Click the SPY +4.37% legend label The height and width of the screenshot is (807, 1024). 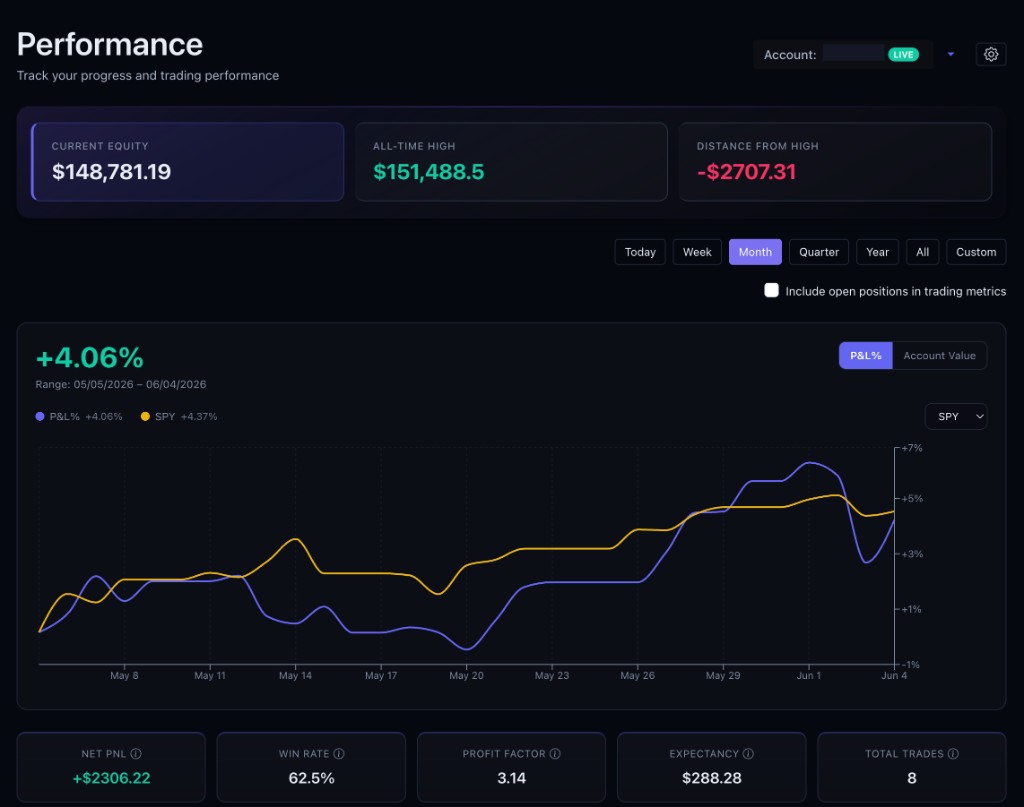coord(186,417)
